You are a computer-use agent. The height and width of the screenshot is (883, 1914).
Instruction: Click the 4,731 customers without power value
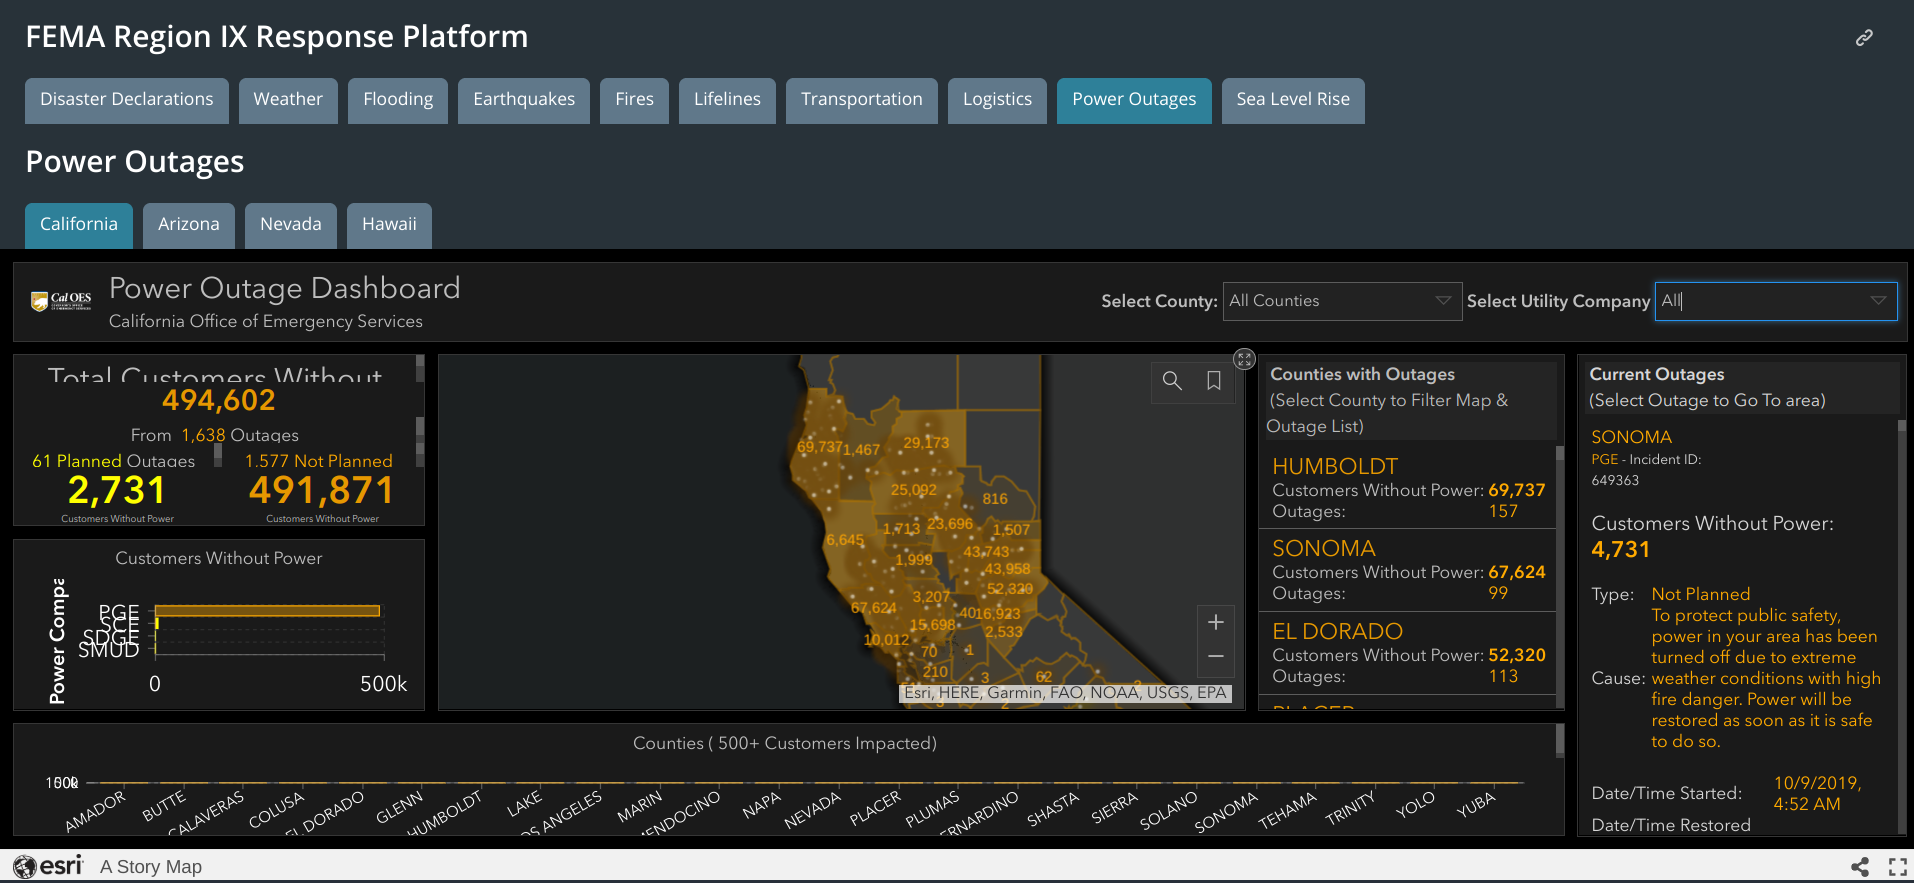pos(1620,550)
